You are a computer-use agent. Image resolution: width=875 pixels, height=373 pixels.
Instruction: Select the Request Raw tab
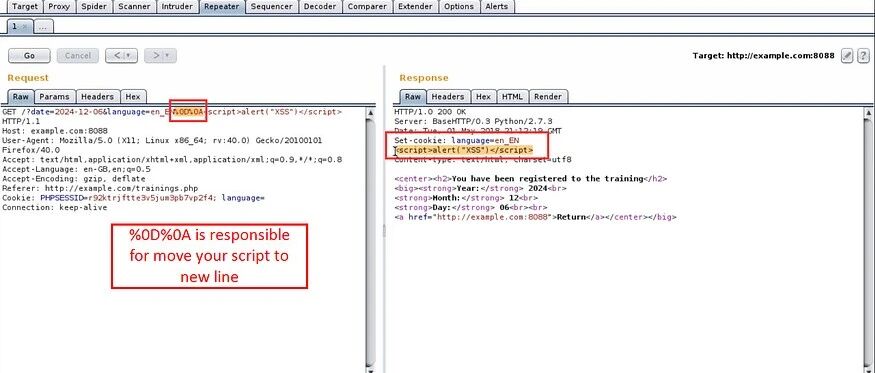(x=21, y=97)
